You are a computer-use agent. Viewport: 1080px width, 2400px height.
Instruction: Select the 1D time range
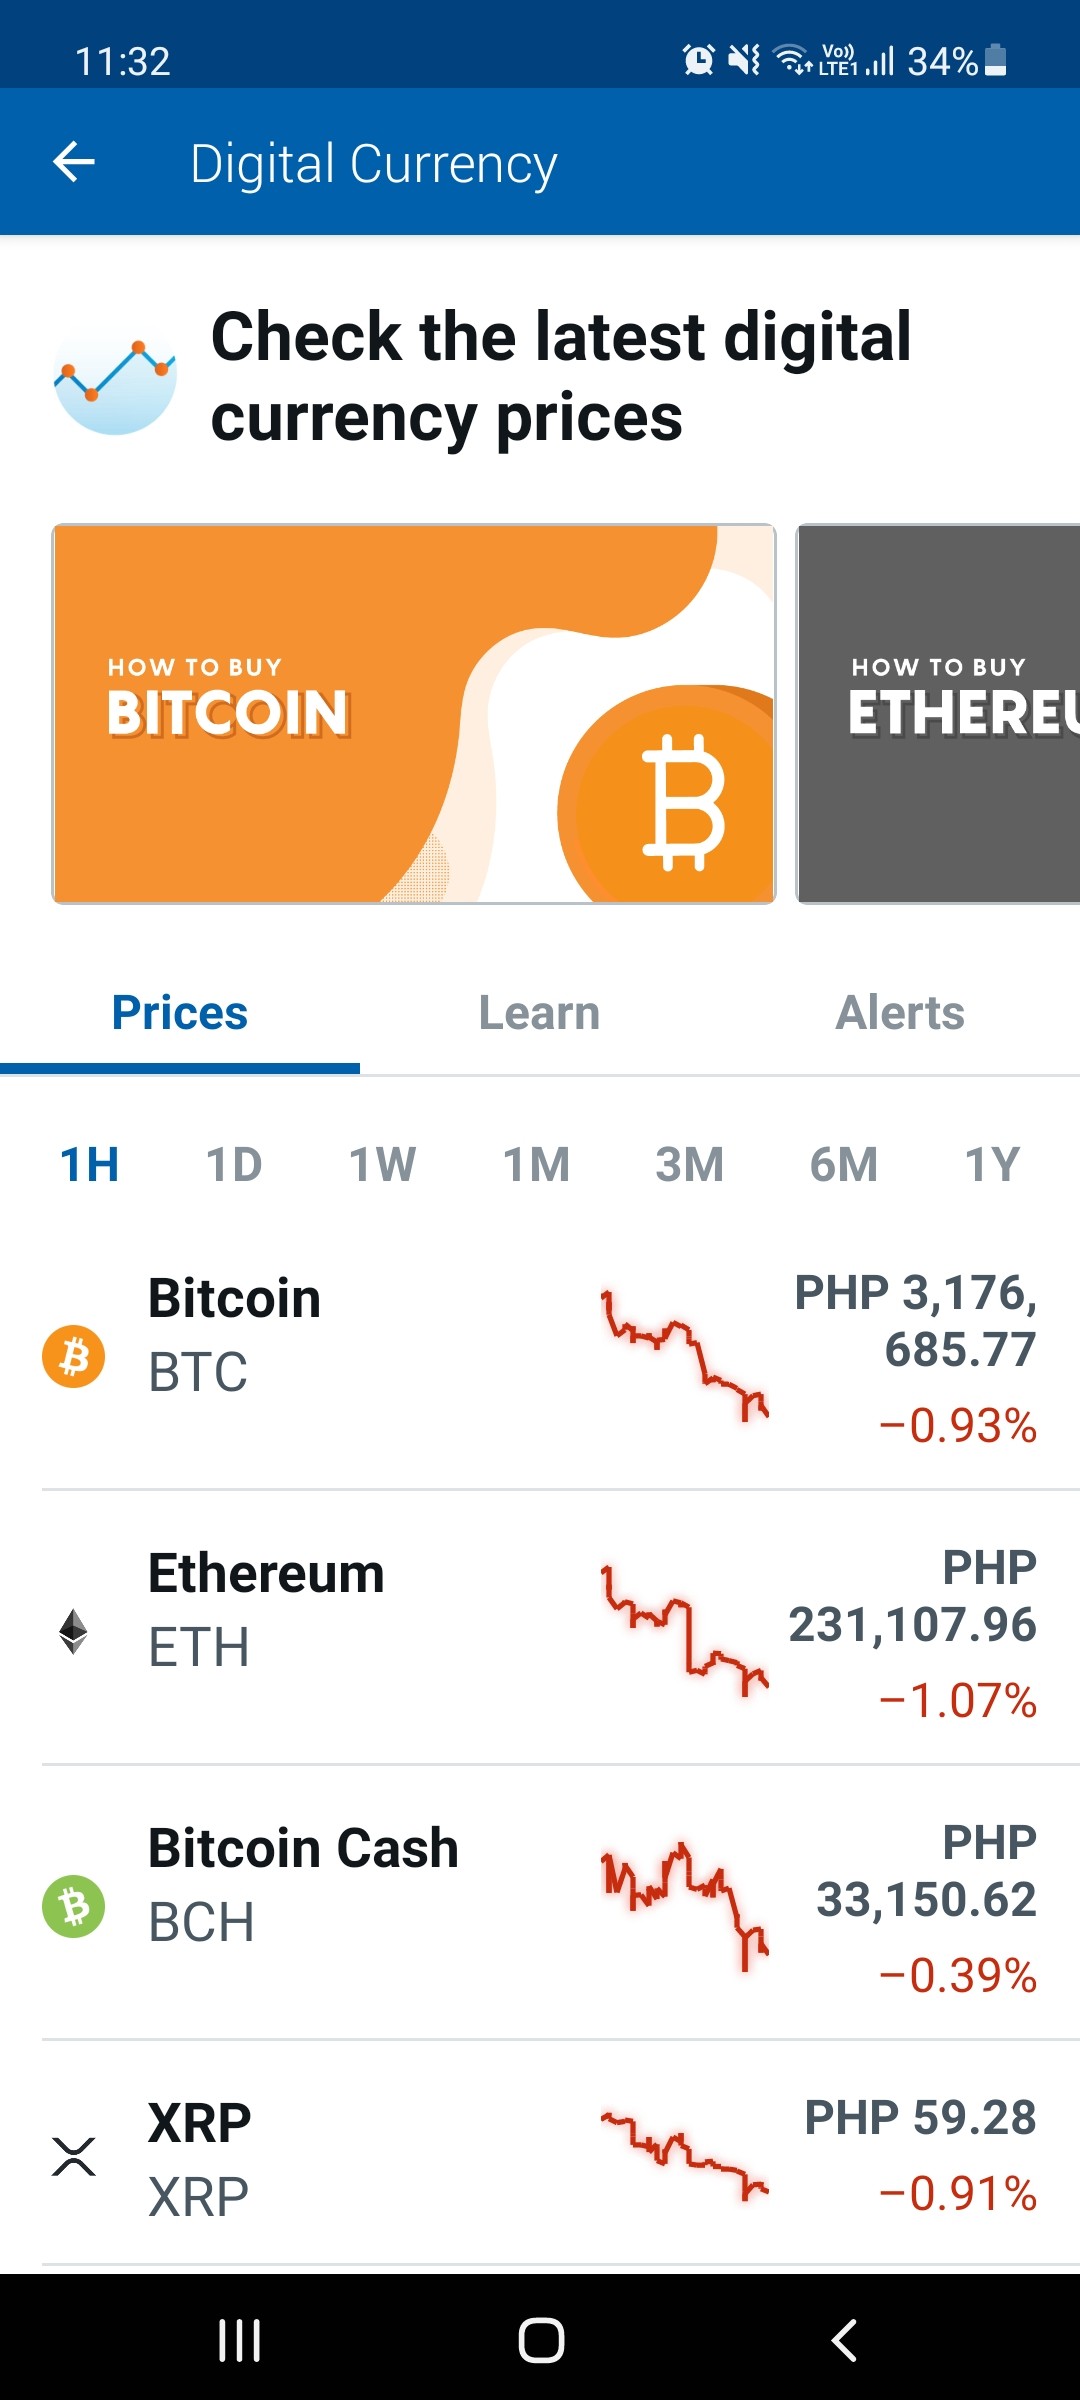click(234, 1165)
